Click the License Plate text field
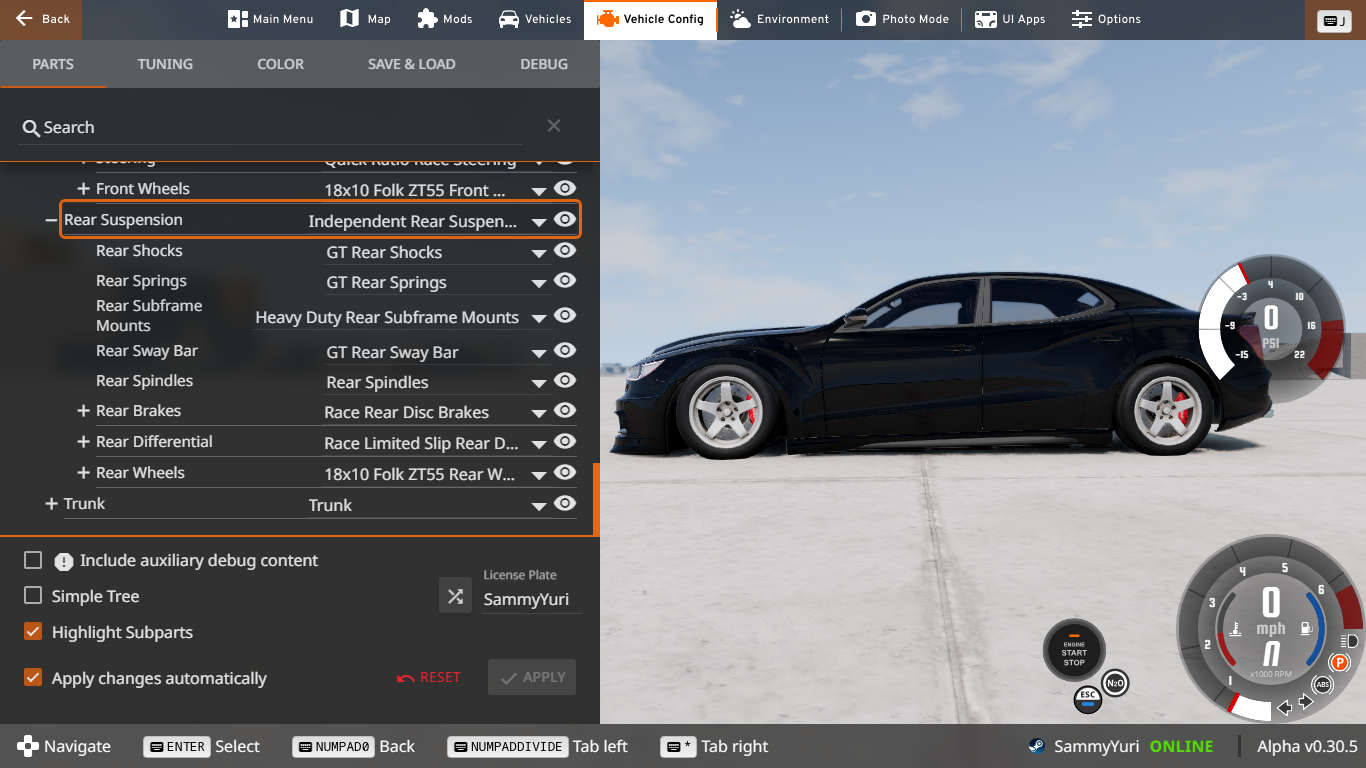The width and height of the screenshot is (1366, 768). tap(525, 598)
